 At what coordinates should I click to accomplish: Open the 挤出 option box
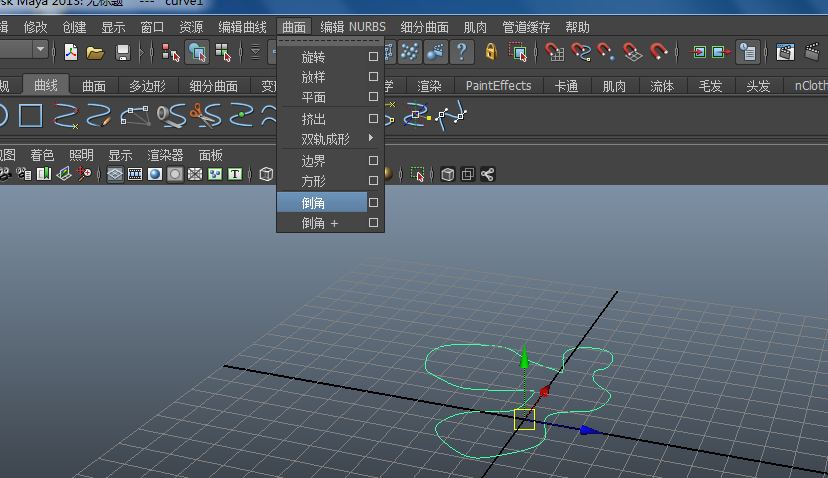[x=373, y=118]
